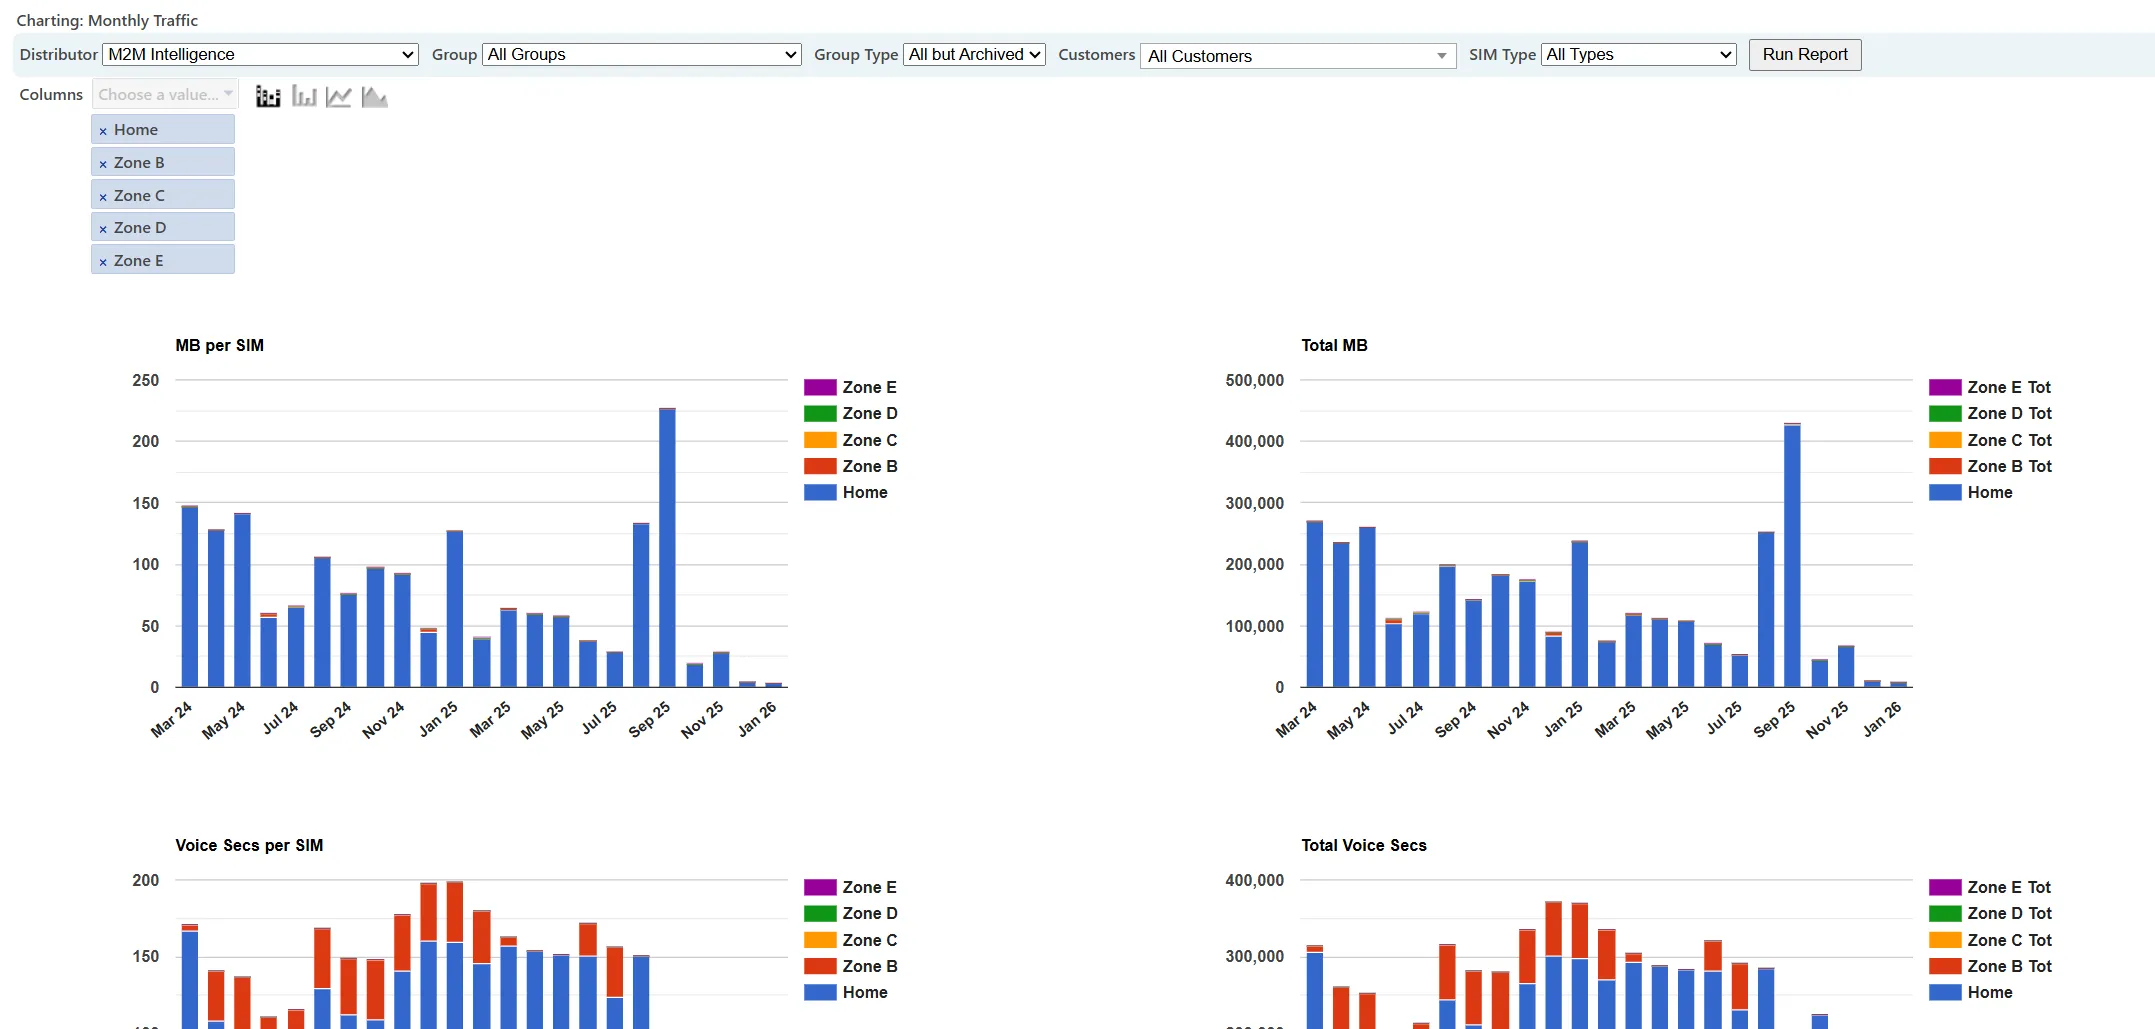Click Home swatch in Total Voice Secs legend
Viewport: 2155px width, 1029px height.
1945,992
